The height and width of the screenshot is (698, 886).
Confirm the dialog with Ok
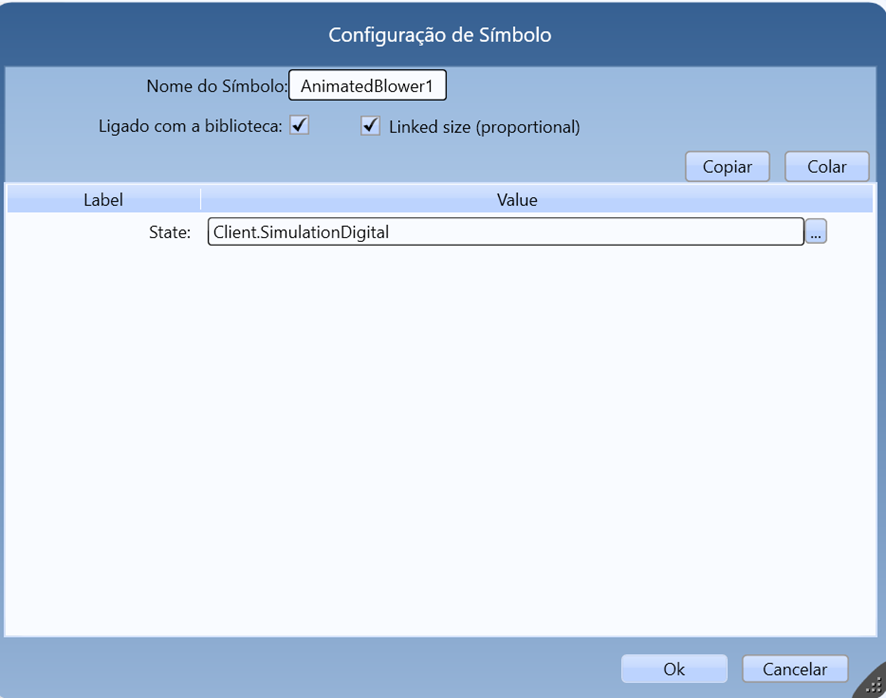tap(674, 669)
